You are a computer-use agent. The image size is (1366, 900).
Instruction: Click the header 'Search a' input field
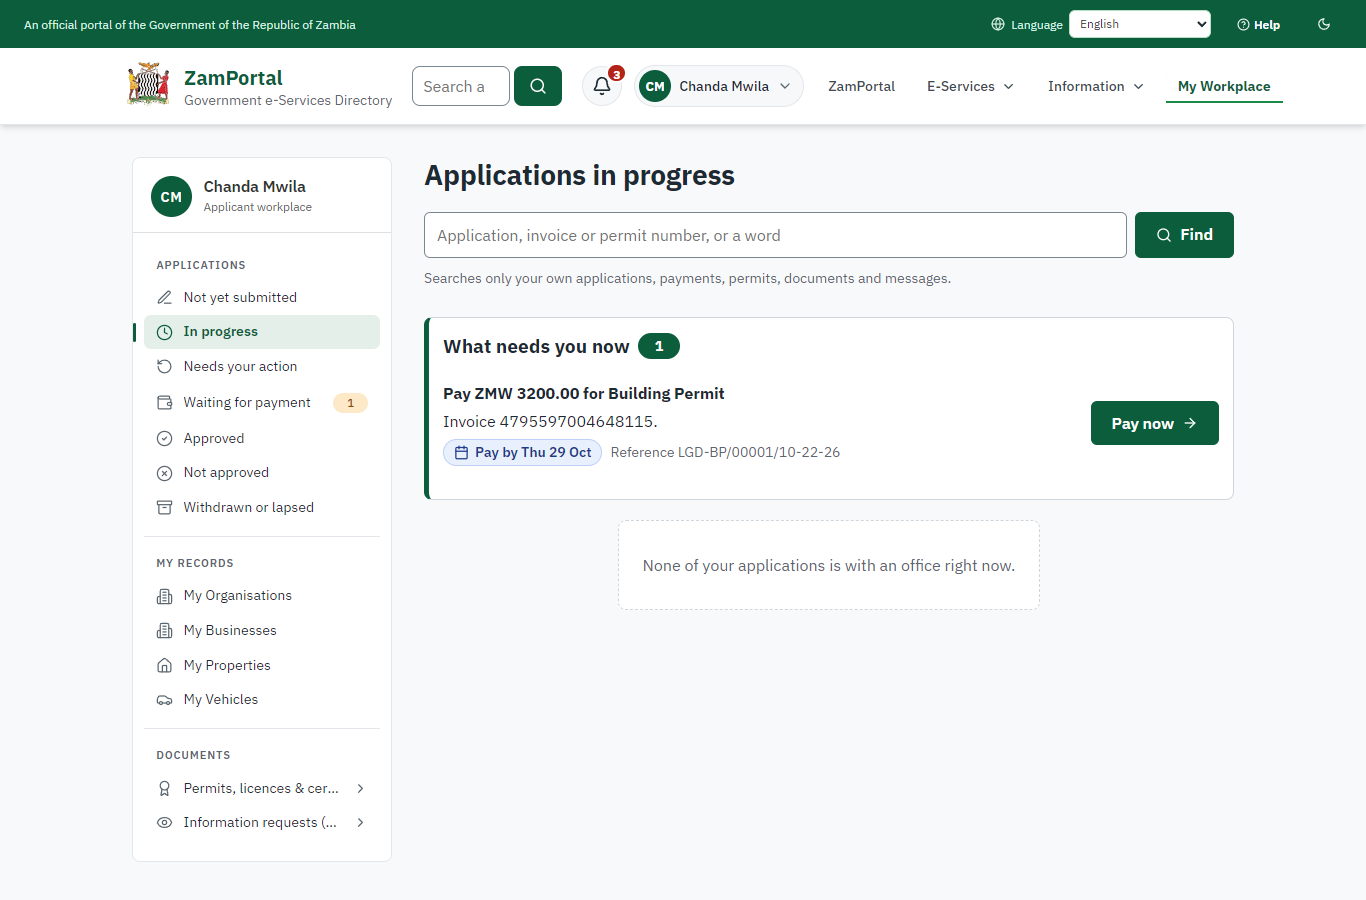[461, 86]
